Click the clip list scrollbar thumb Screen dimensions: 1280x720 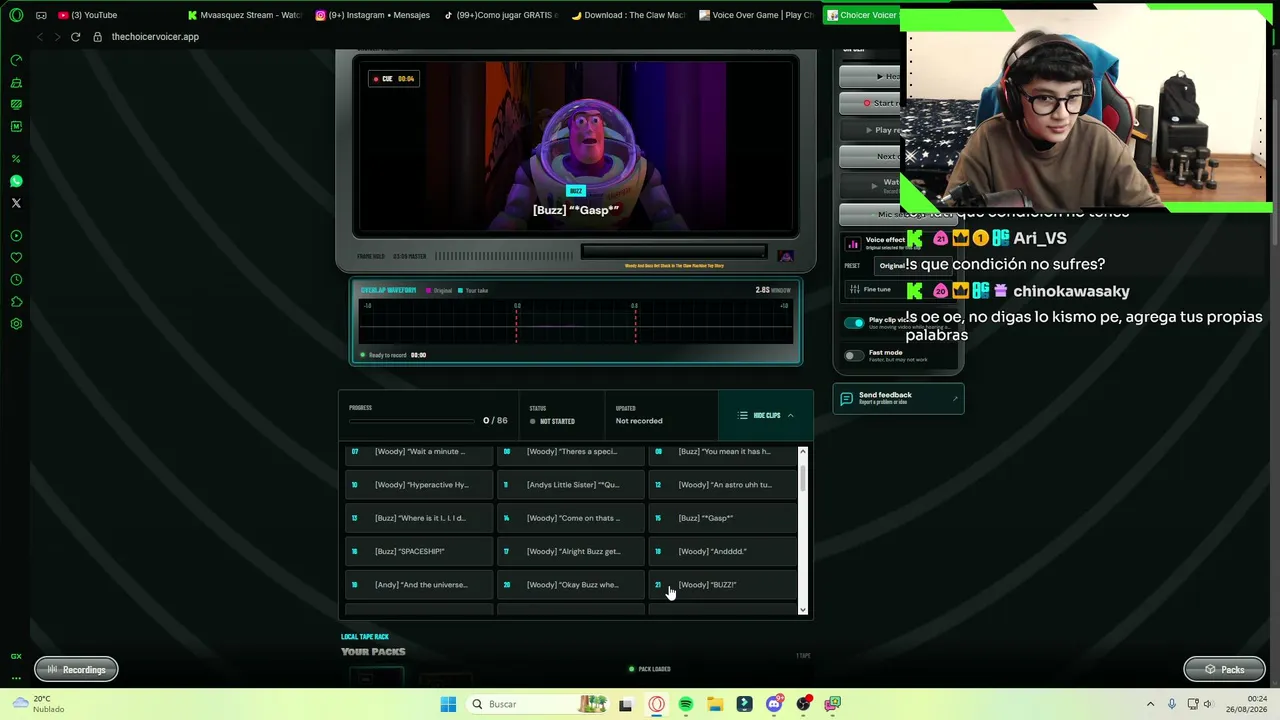click(x=802, y=479)
